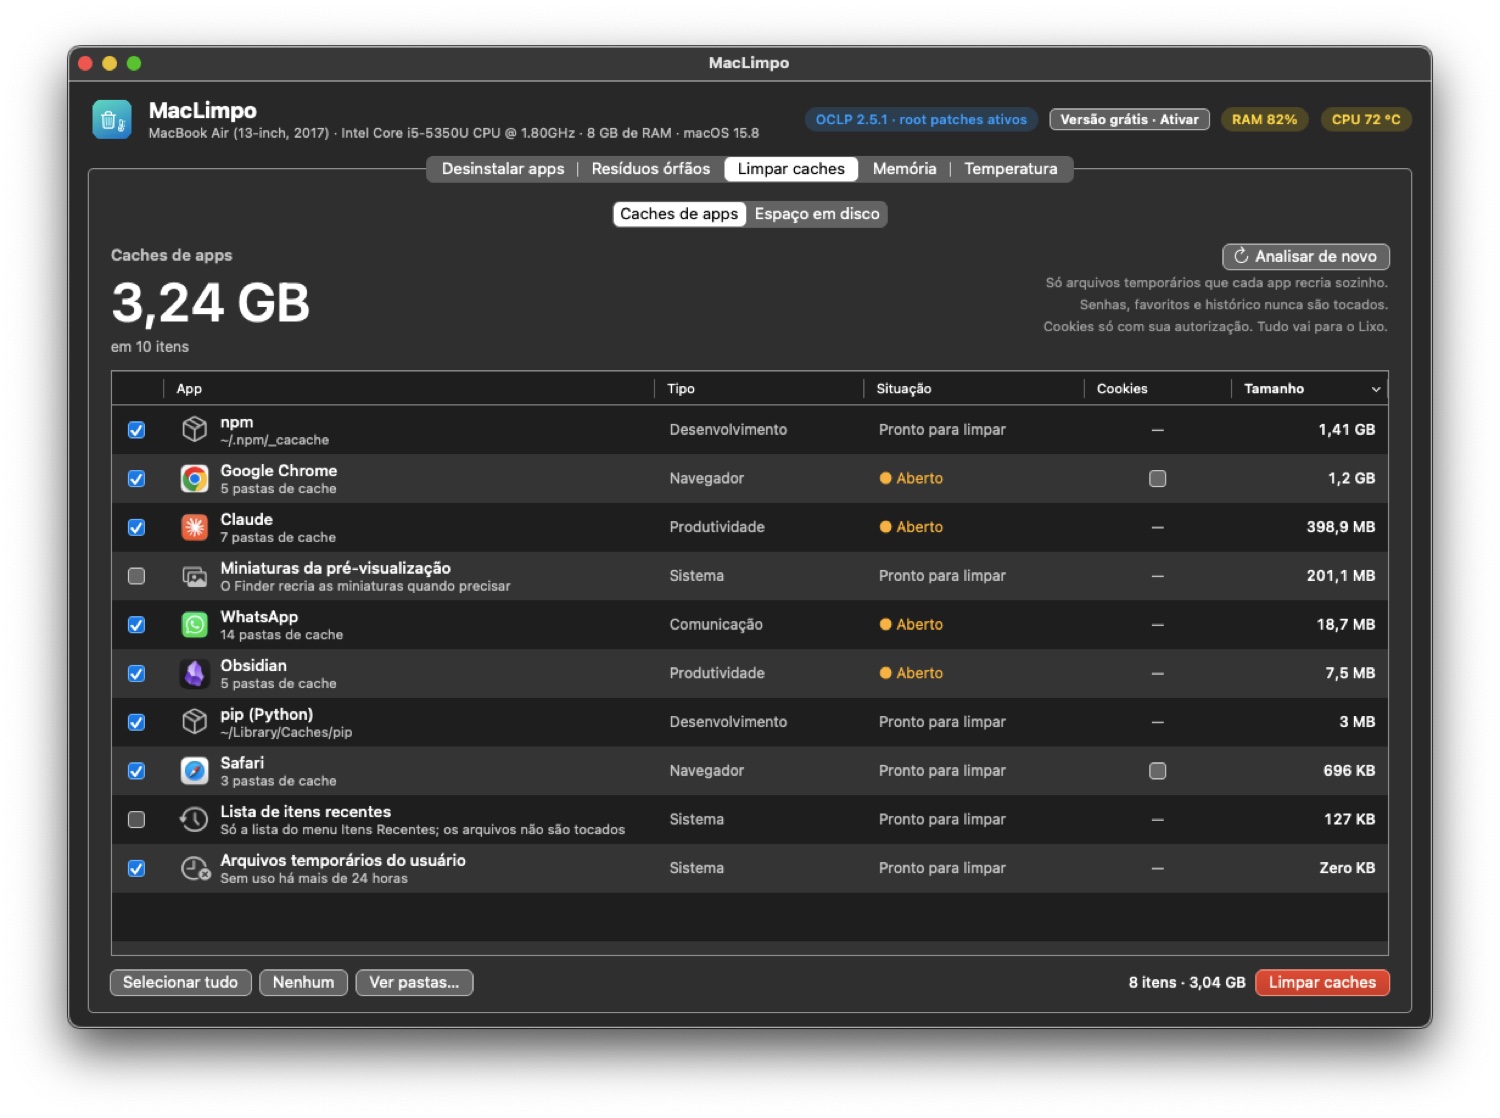Click the Selecionar tudo button
The image size is (1500, 1118).
[x=180, y=983]
